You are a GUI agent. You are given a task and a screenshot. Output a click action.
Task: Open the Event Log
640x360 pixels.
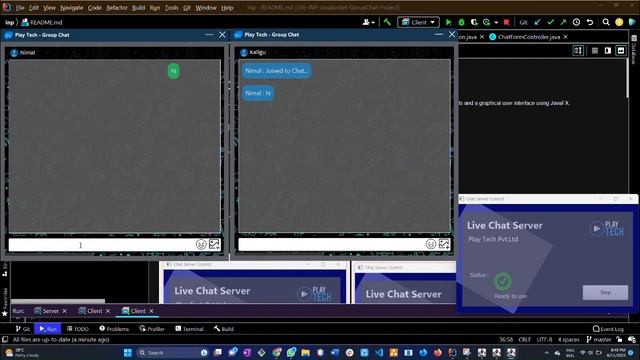coord(608,329)
